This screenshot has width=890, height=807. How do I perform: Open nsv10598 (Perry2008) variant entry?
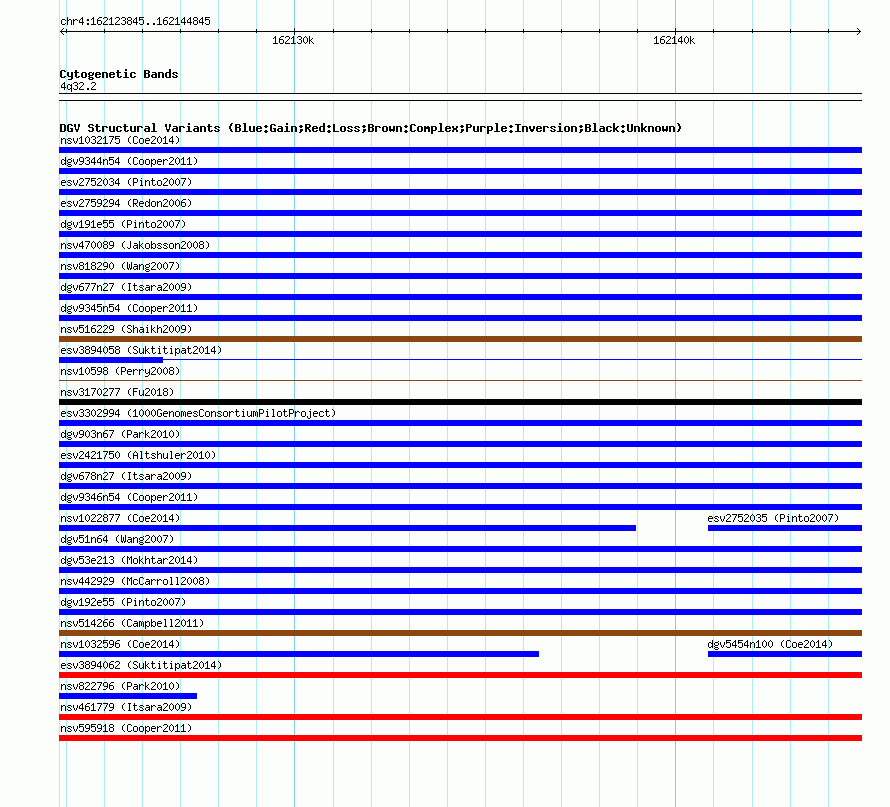(120, 371)
